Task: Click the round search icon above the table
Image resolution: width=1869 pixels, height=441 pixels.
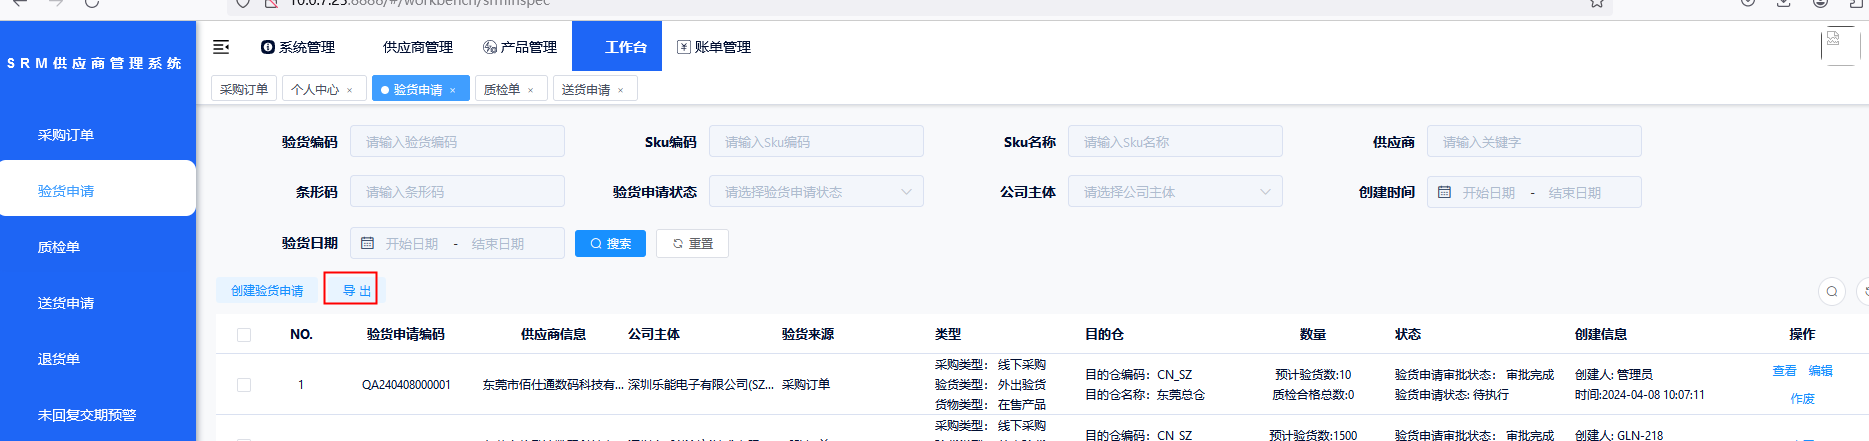Action: [1831, 291]
